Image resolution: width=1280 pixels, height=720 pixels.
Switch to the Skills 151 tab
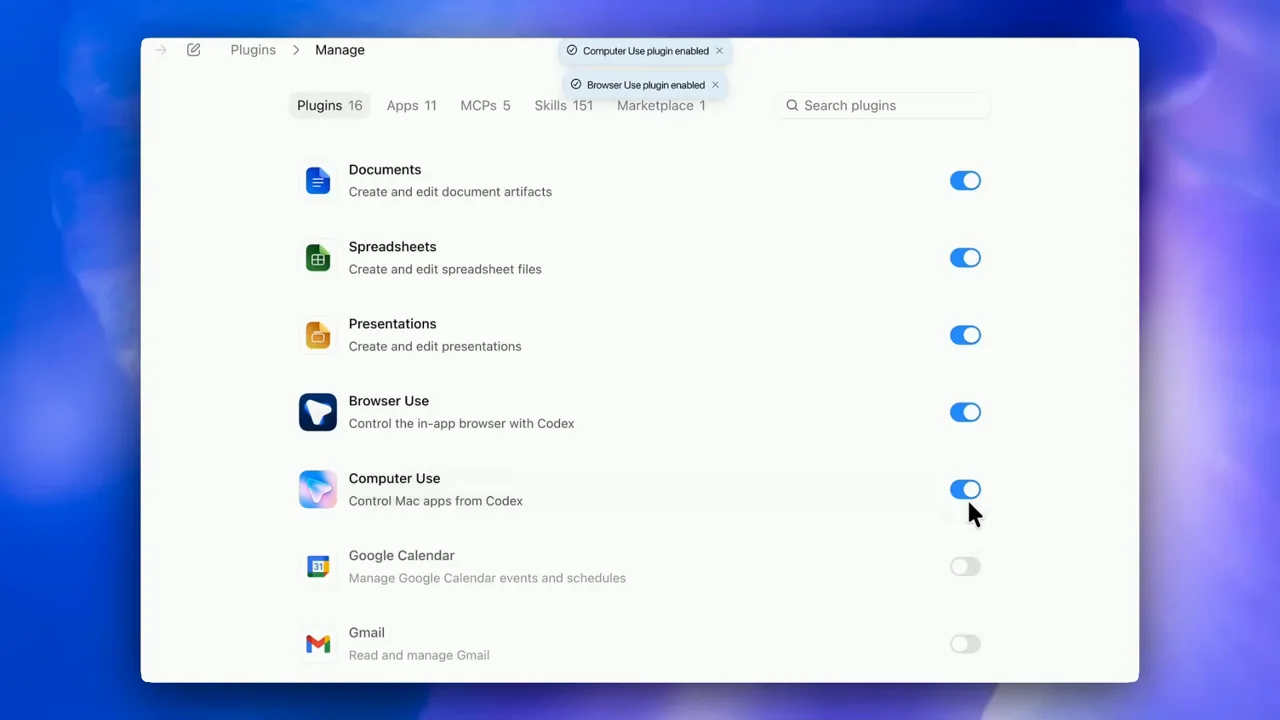563,105
